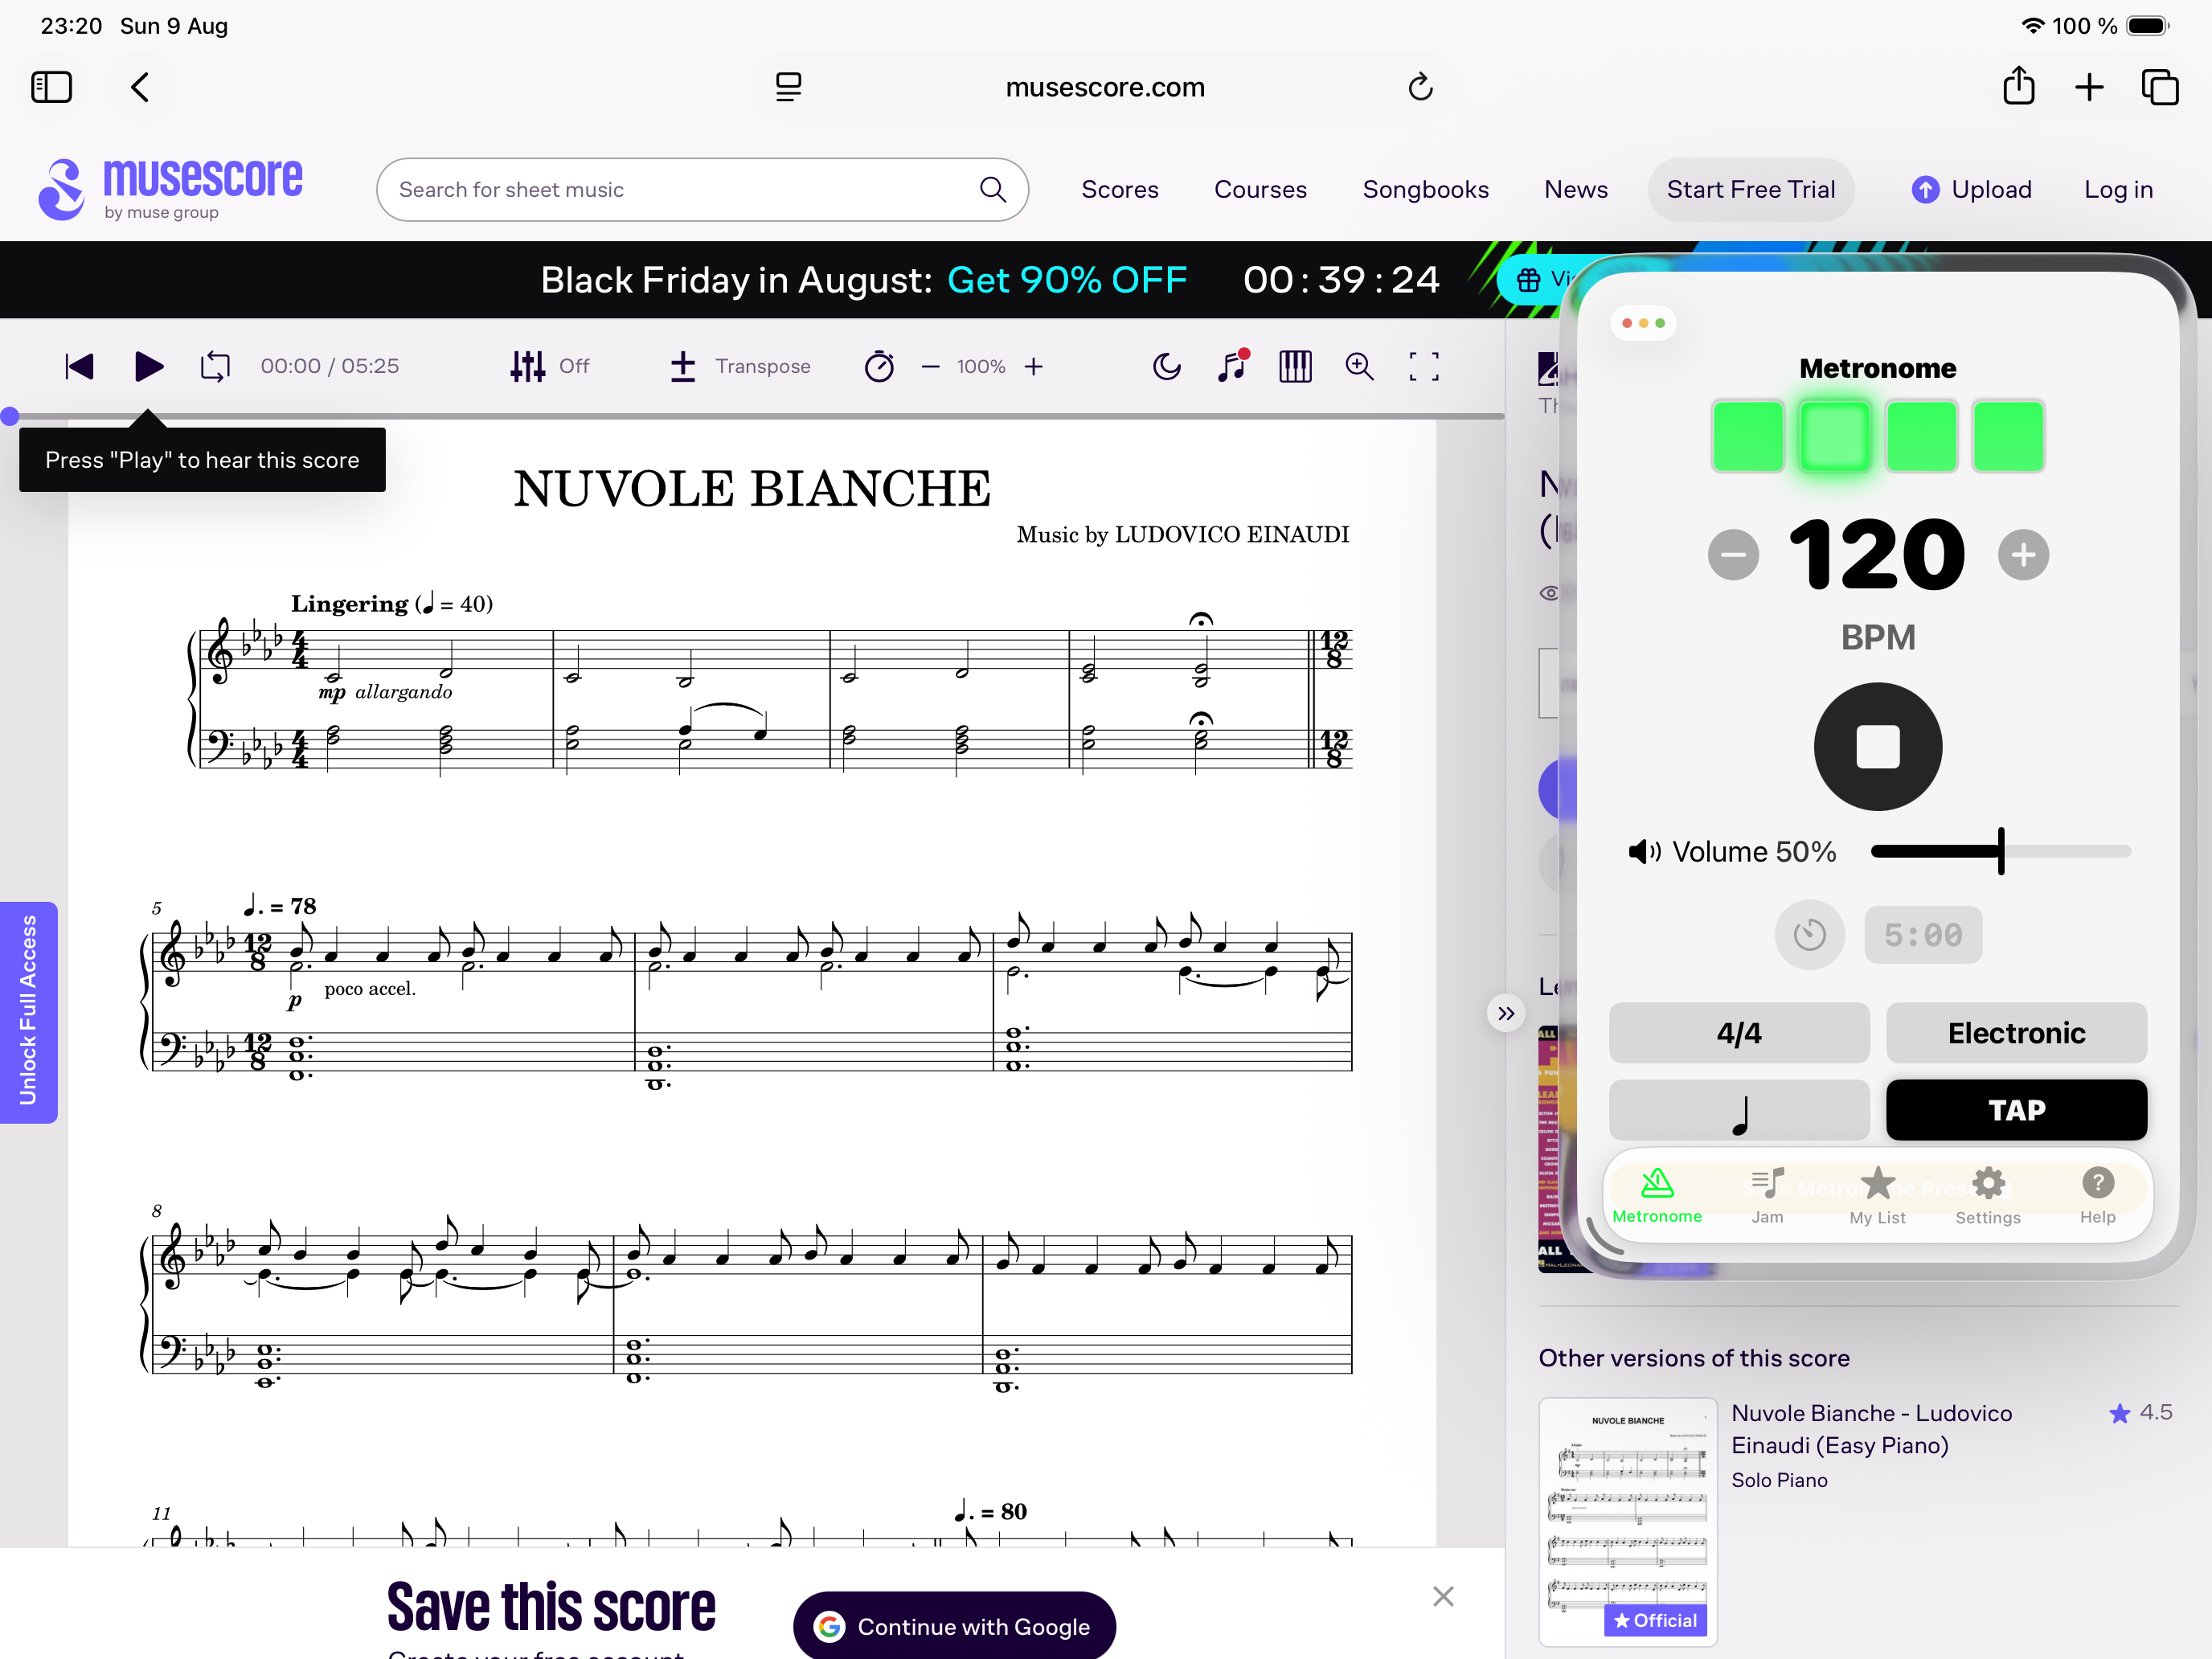Open the Transpose control
Image resolution: width=2212 pixels, height=1659 pixels.
tap(740, 366)
